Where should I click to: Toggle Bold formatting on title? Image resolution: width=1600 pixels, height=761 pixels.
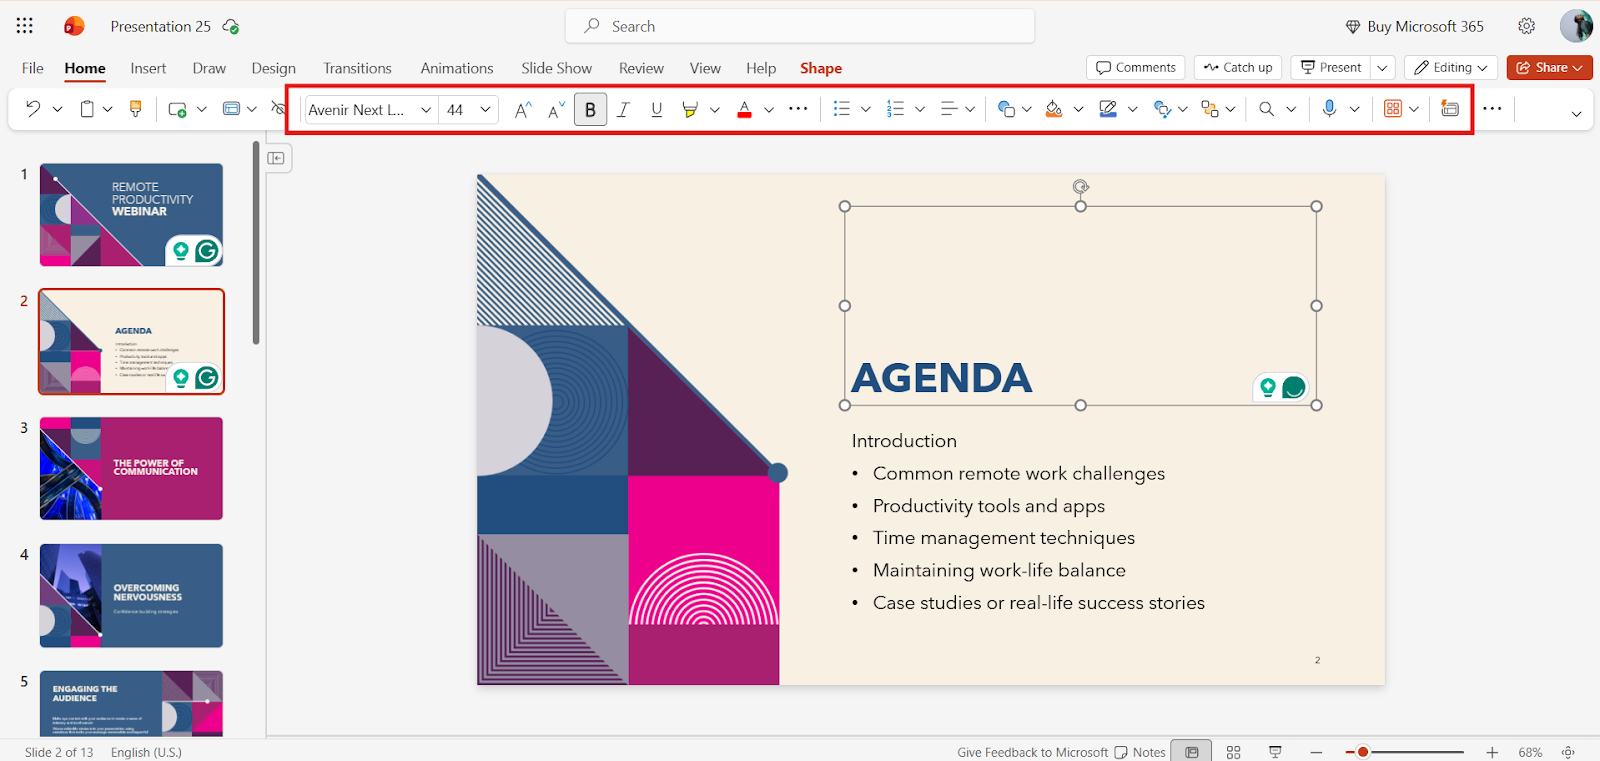click(x=590, y=110)
